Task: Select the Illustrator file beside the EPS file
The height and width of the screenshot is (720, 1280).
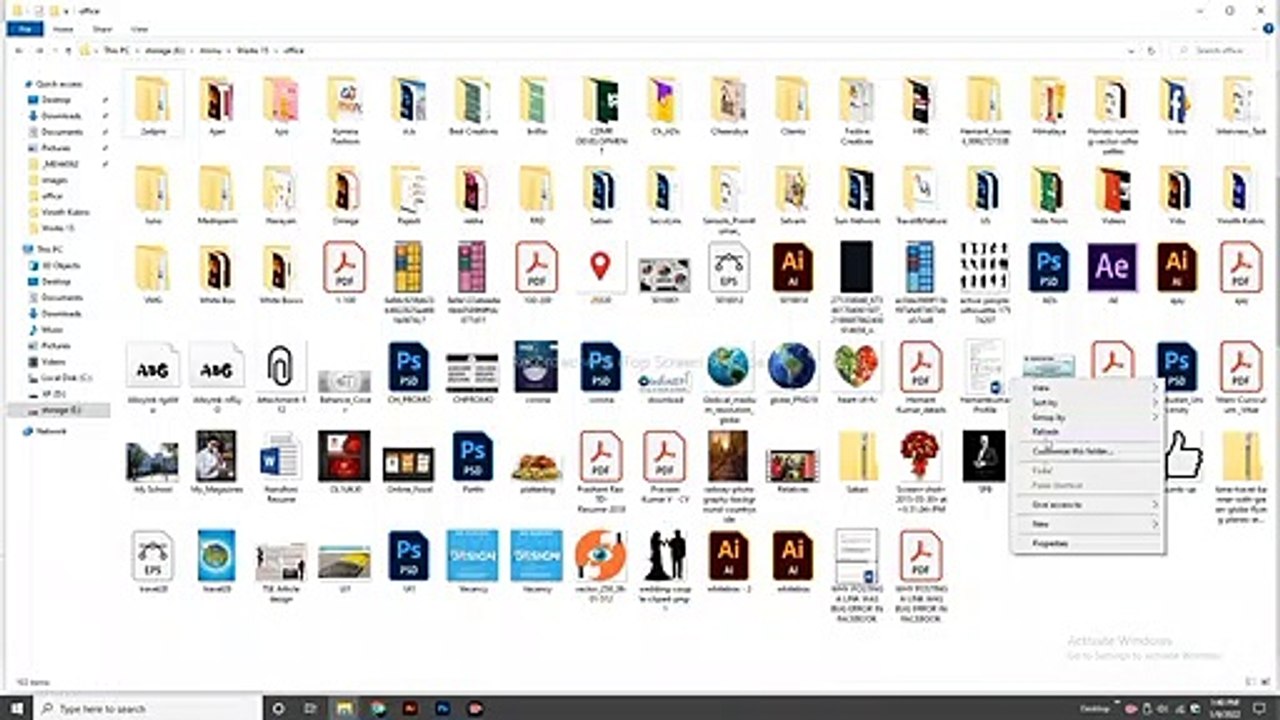Action: pyautogui.click(x=792, y=273)
